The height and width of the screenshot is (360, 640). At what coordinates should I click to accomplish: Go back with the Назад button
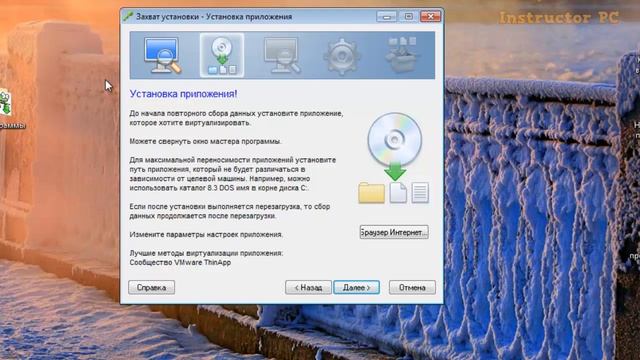pyautogui.click(x=308, y=287)
